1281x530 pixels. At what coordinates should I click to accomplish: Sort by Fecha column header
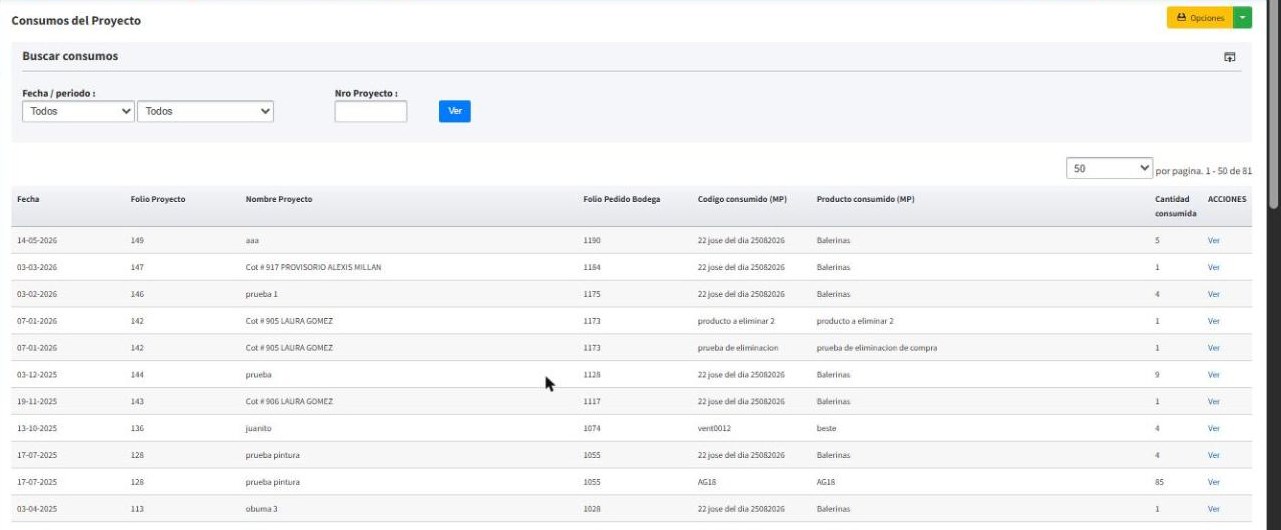coord(28,199)
